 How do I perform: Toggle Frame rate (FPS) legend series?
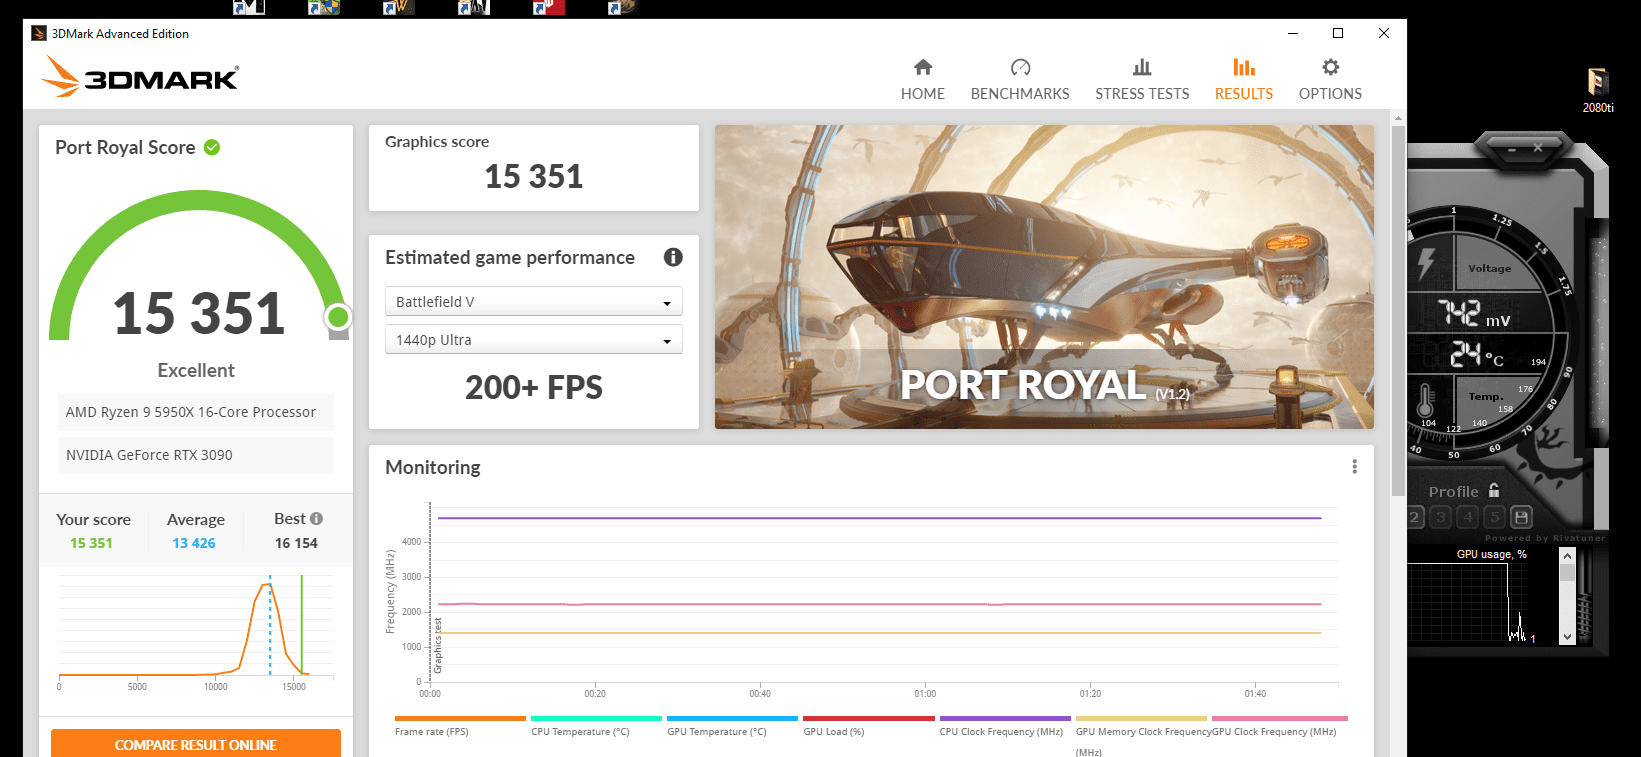click(460, 725)
